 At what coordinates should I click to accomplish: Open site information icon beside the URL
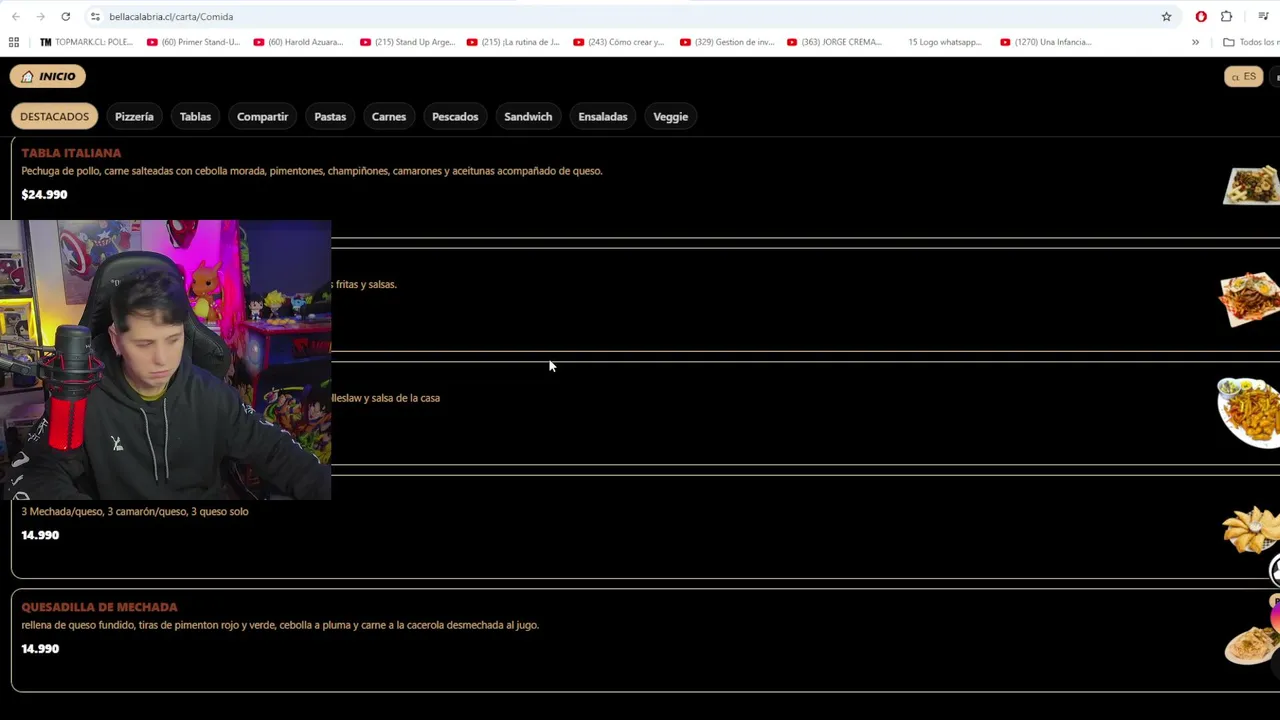click(x=95, y=16)
